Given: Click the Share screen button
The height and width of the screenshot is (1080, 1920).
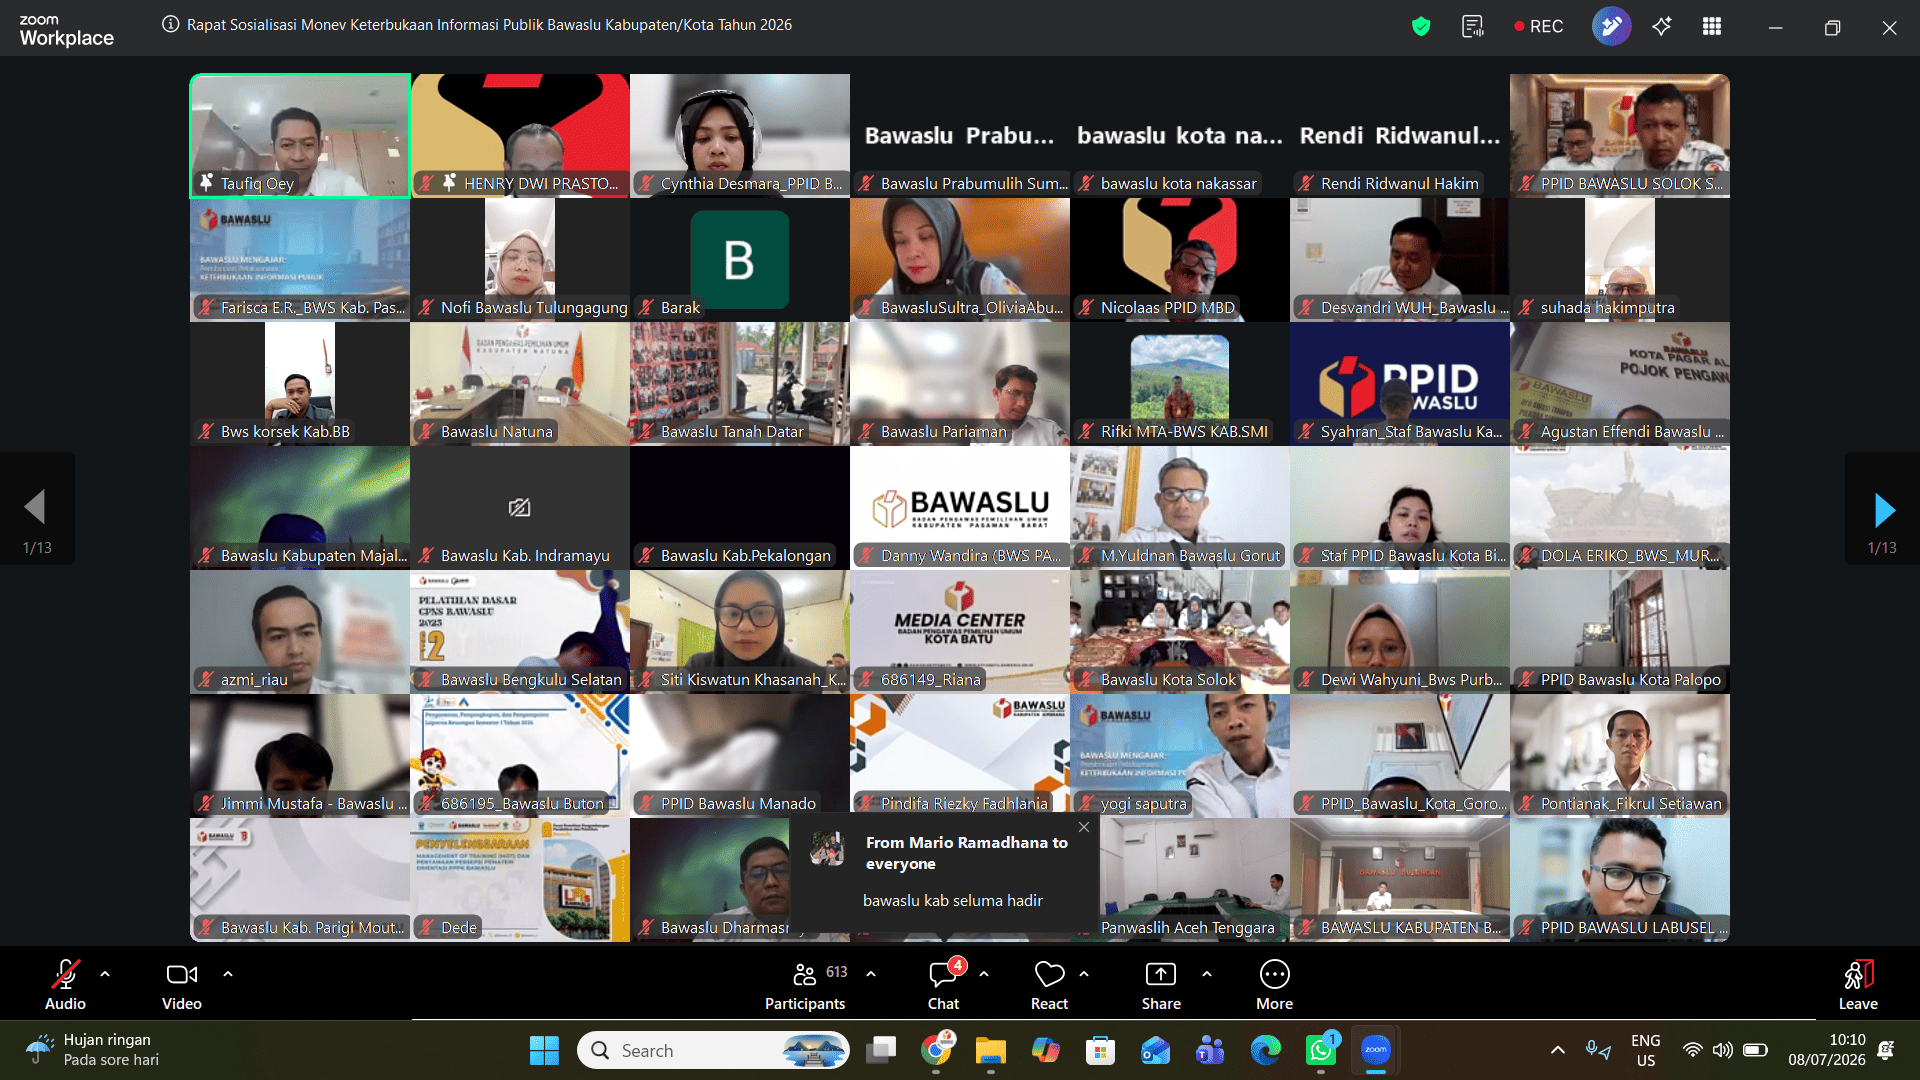Looking at the screenshot, I should tap(1161, 984).
